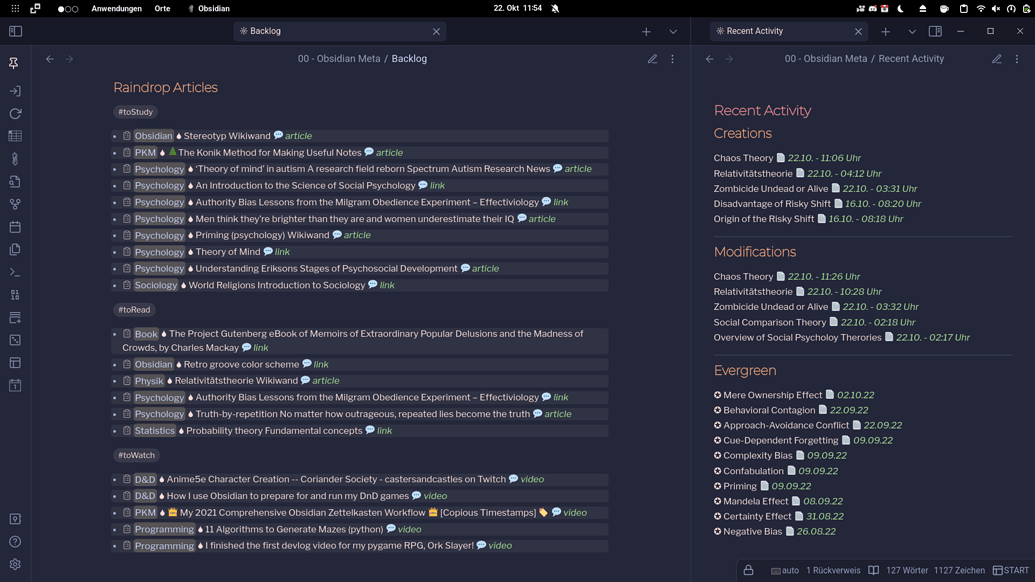The image size is (1035, 582).
Task: Click the lock icon in the status bar
Action: (x=749, y=570)
